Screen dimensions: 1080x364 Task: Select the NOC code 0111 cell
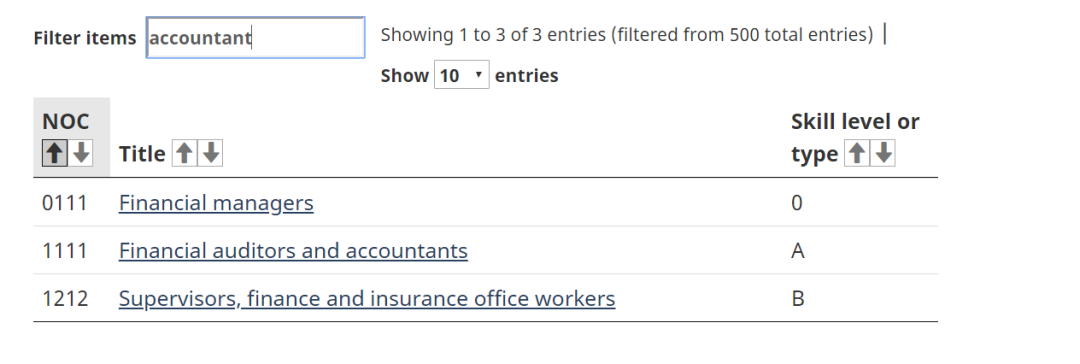65,203
